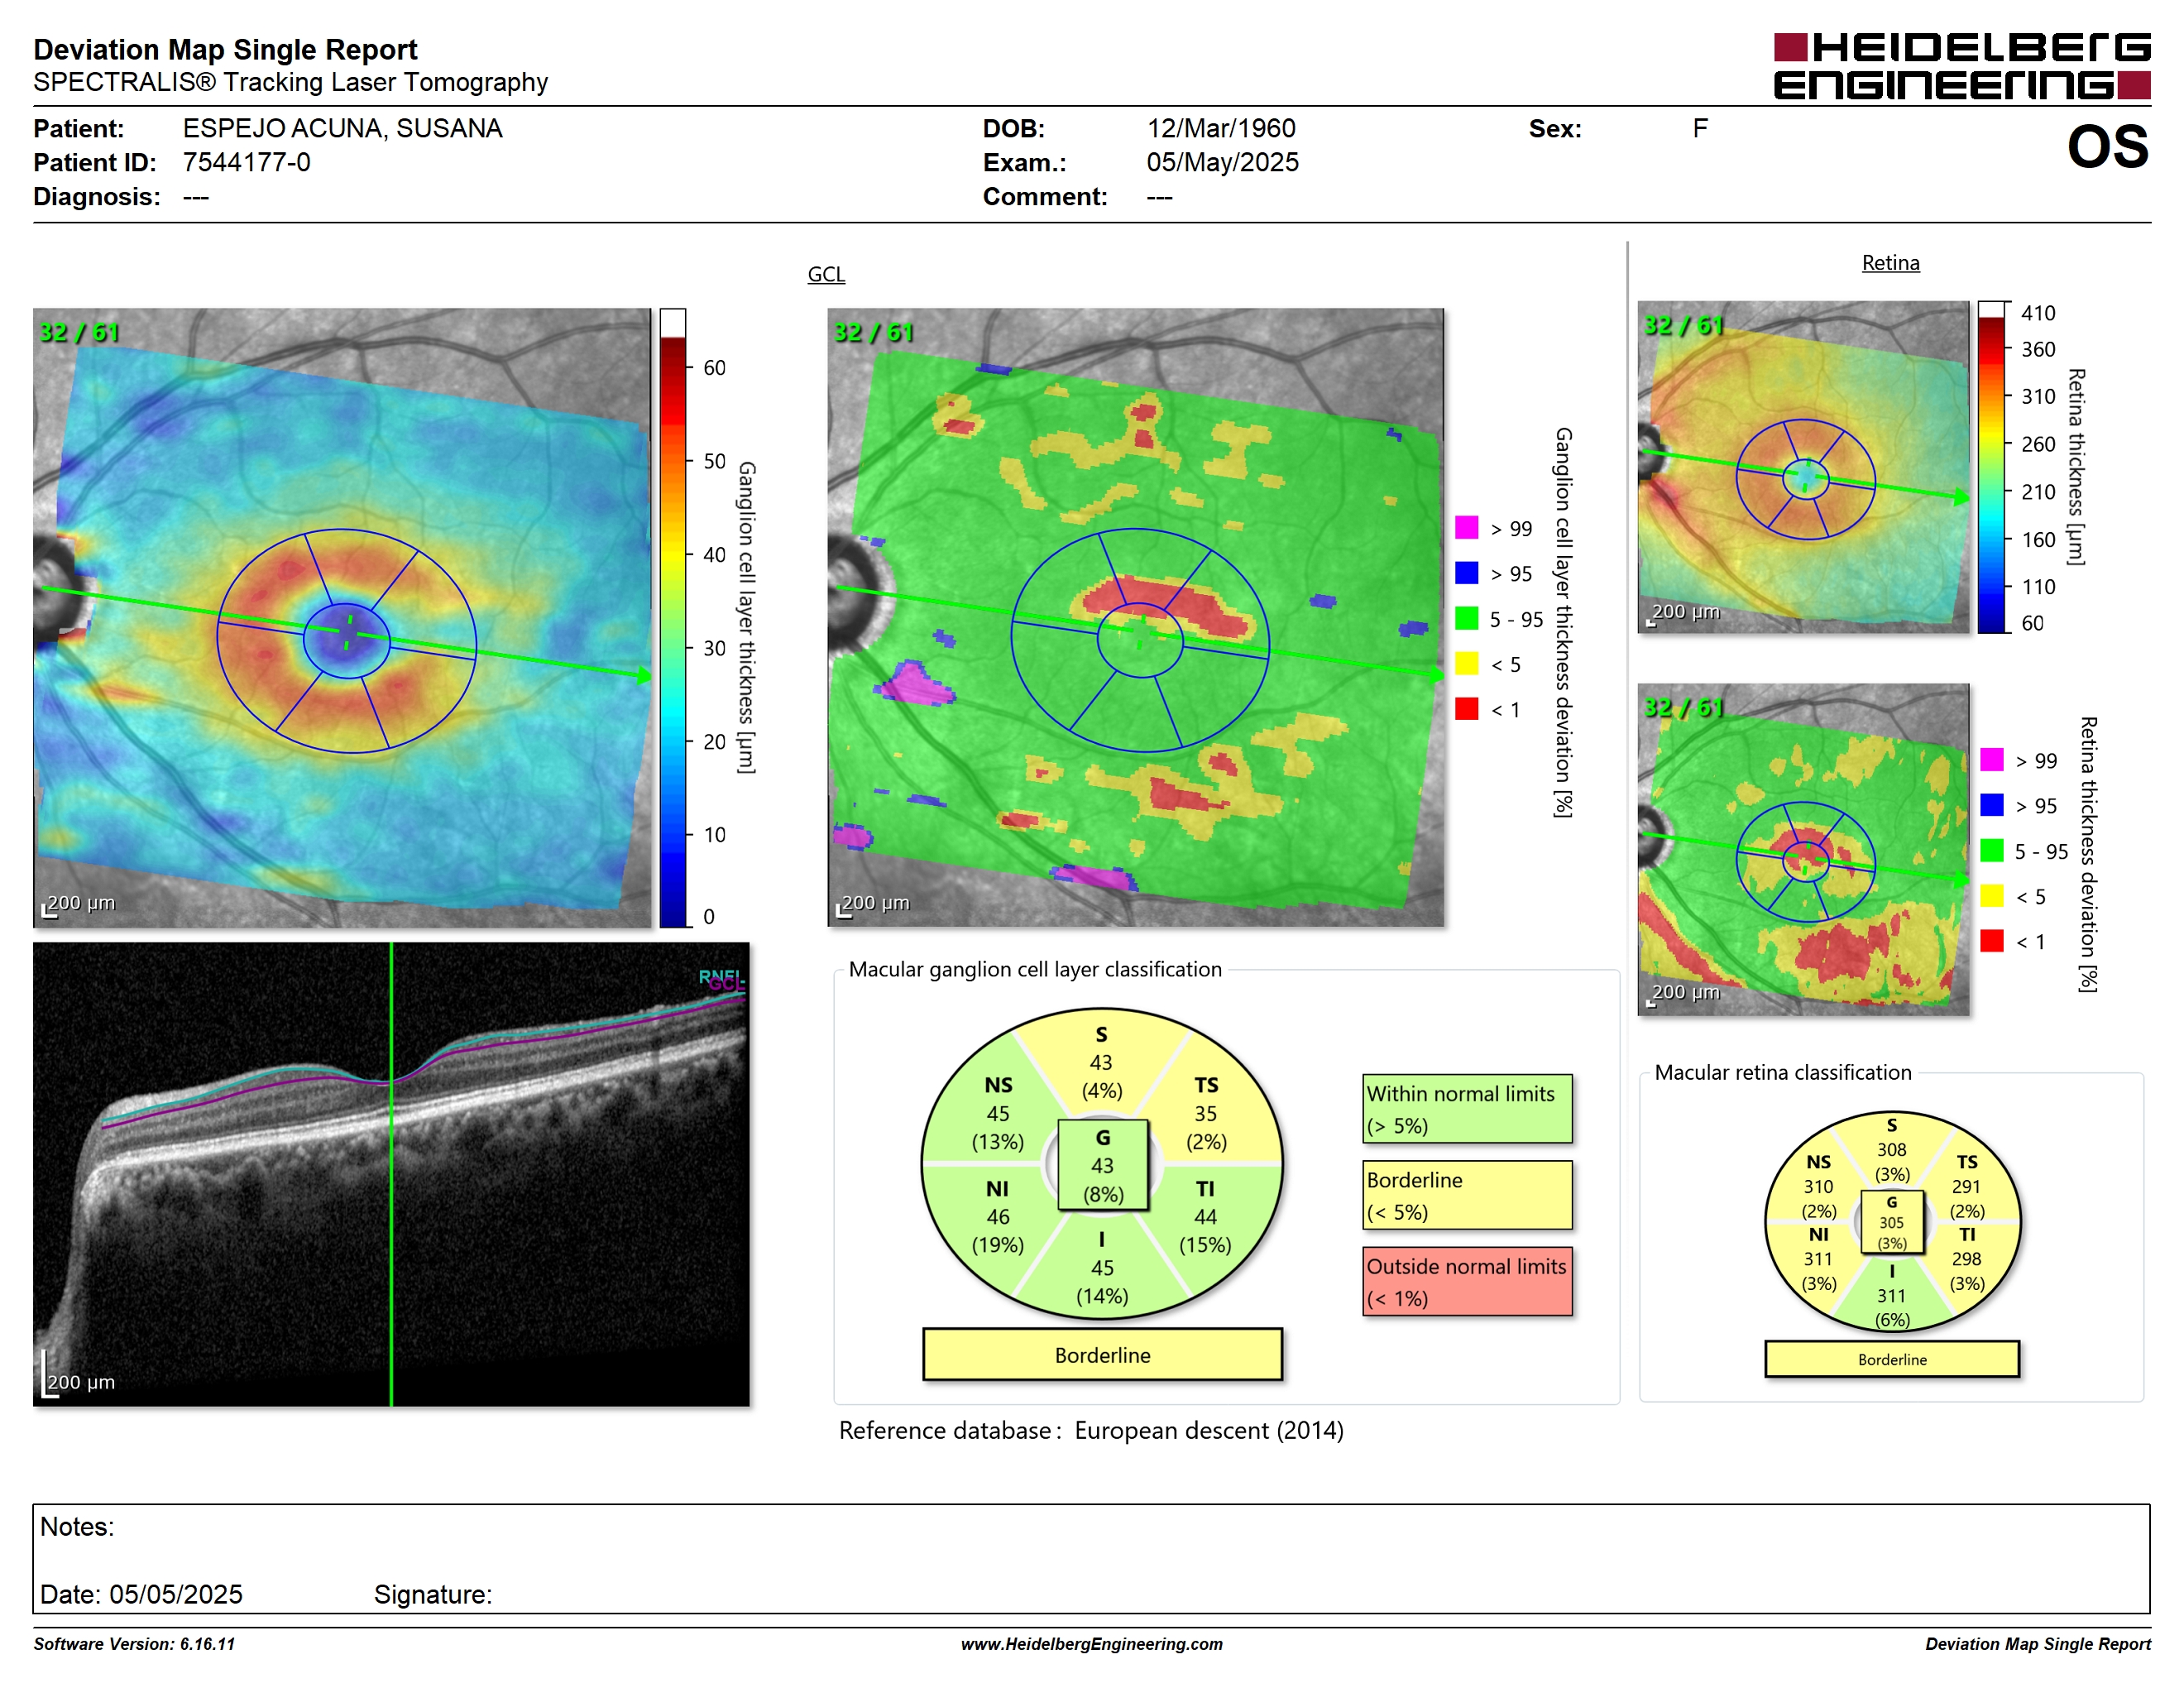The image size is (2184, 1688).
Task: Click the Deviation Map Single Report title
Action: (225, 49)
